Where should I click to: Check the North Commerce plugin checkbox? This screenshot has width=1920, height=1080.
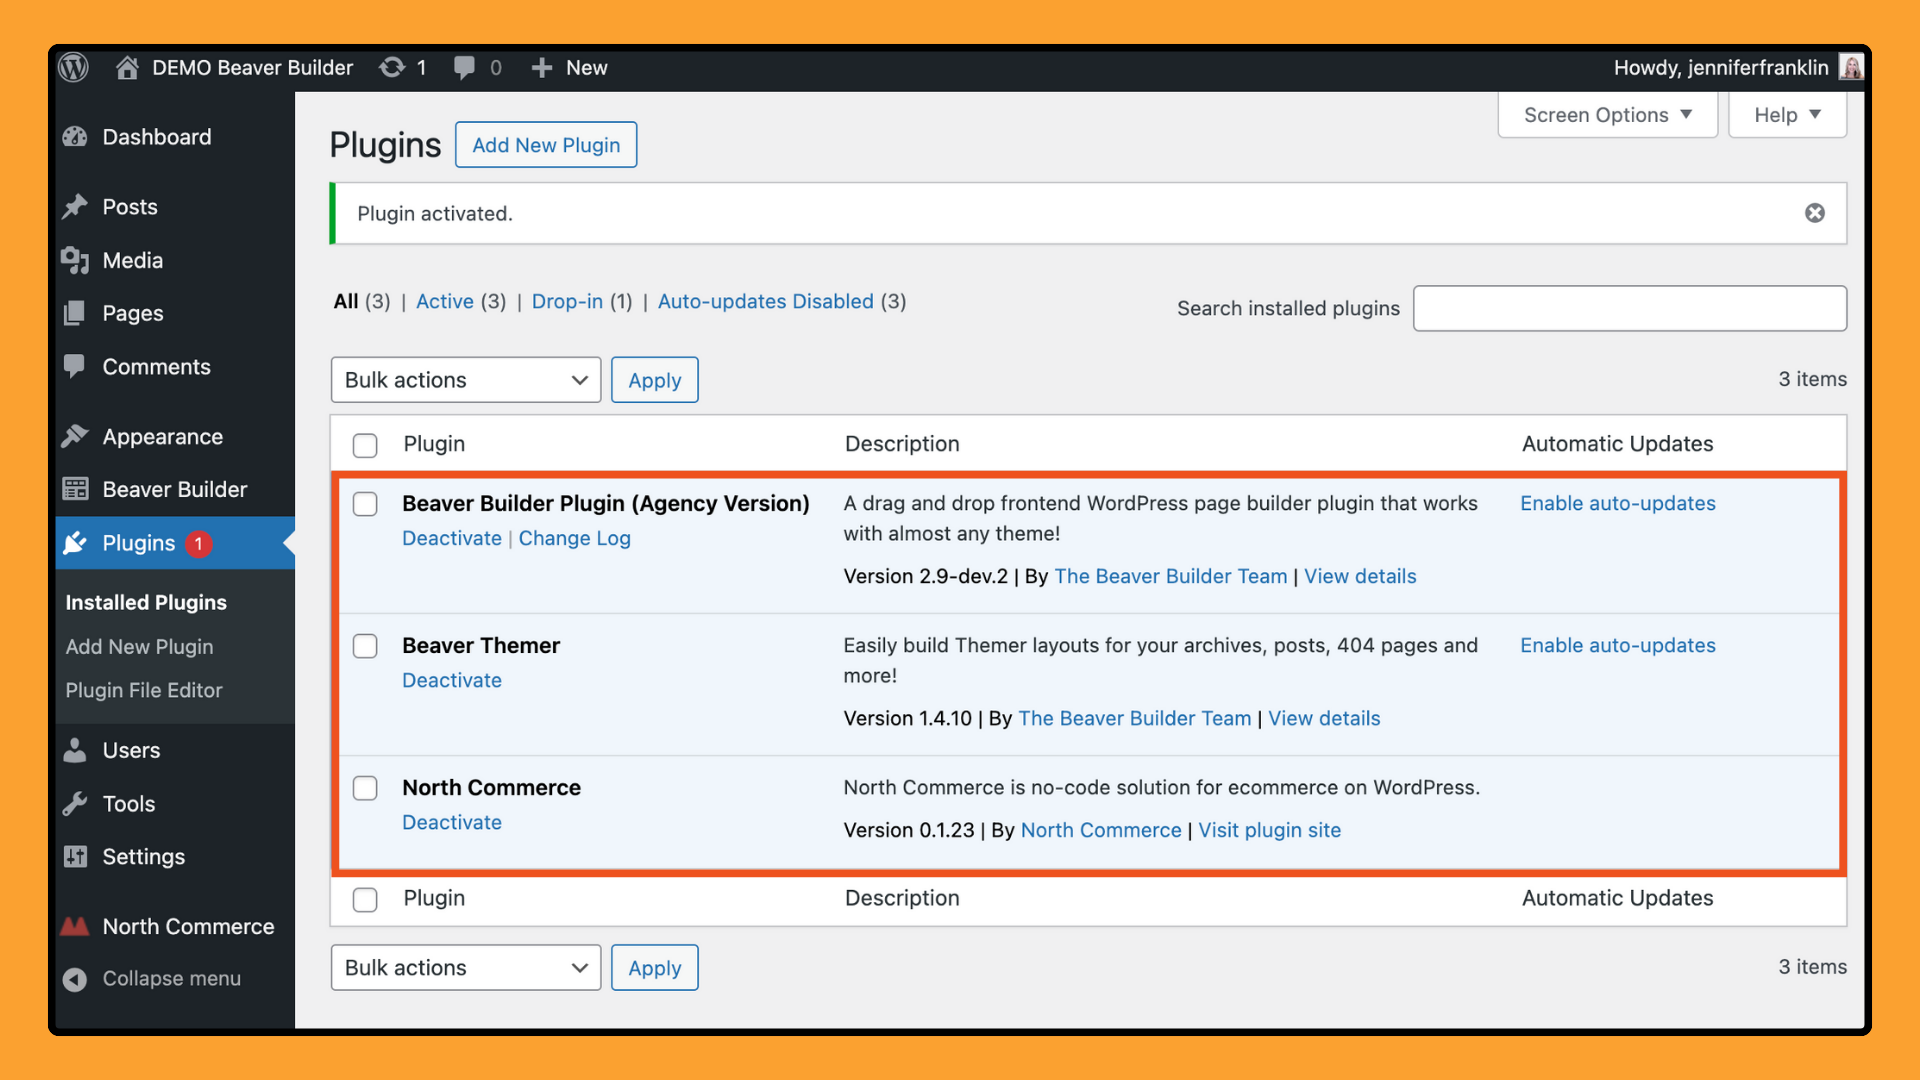coord(365,788)
